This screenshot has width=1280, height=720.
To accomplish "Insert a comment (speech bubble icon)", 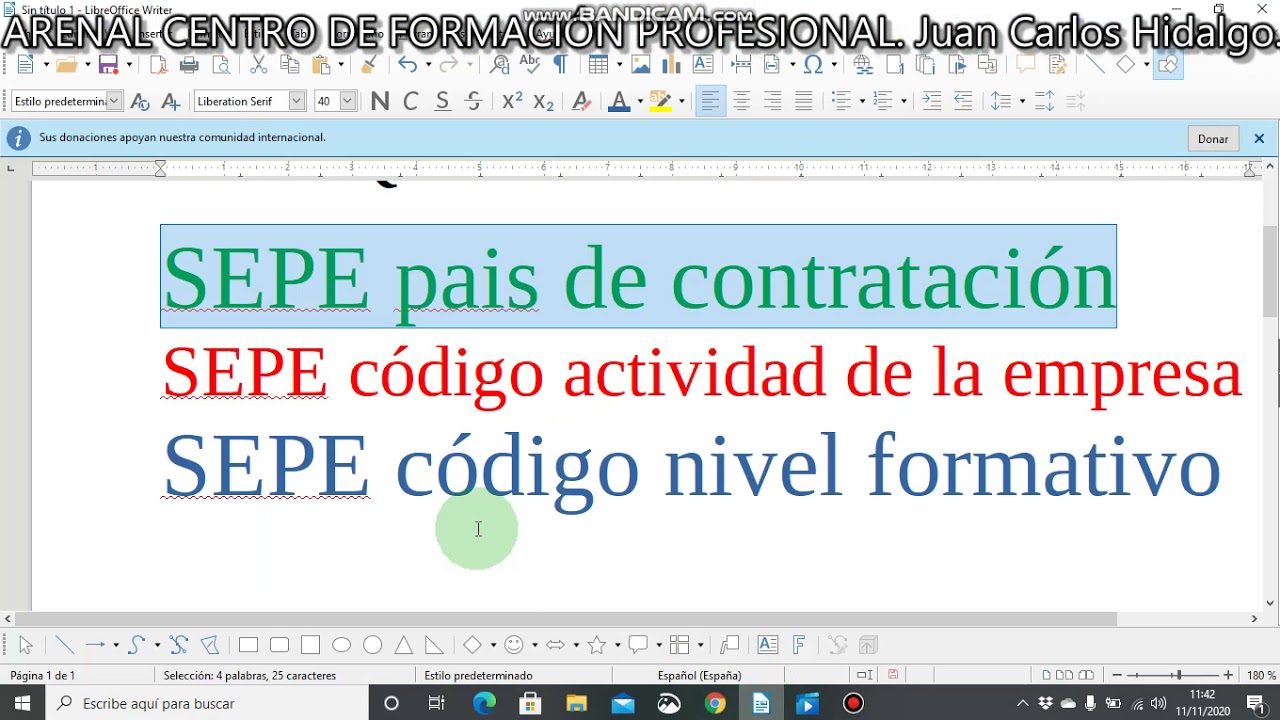I will click(1025, 65).
